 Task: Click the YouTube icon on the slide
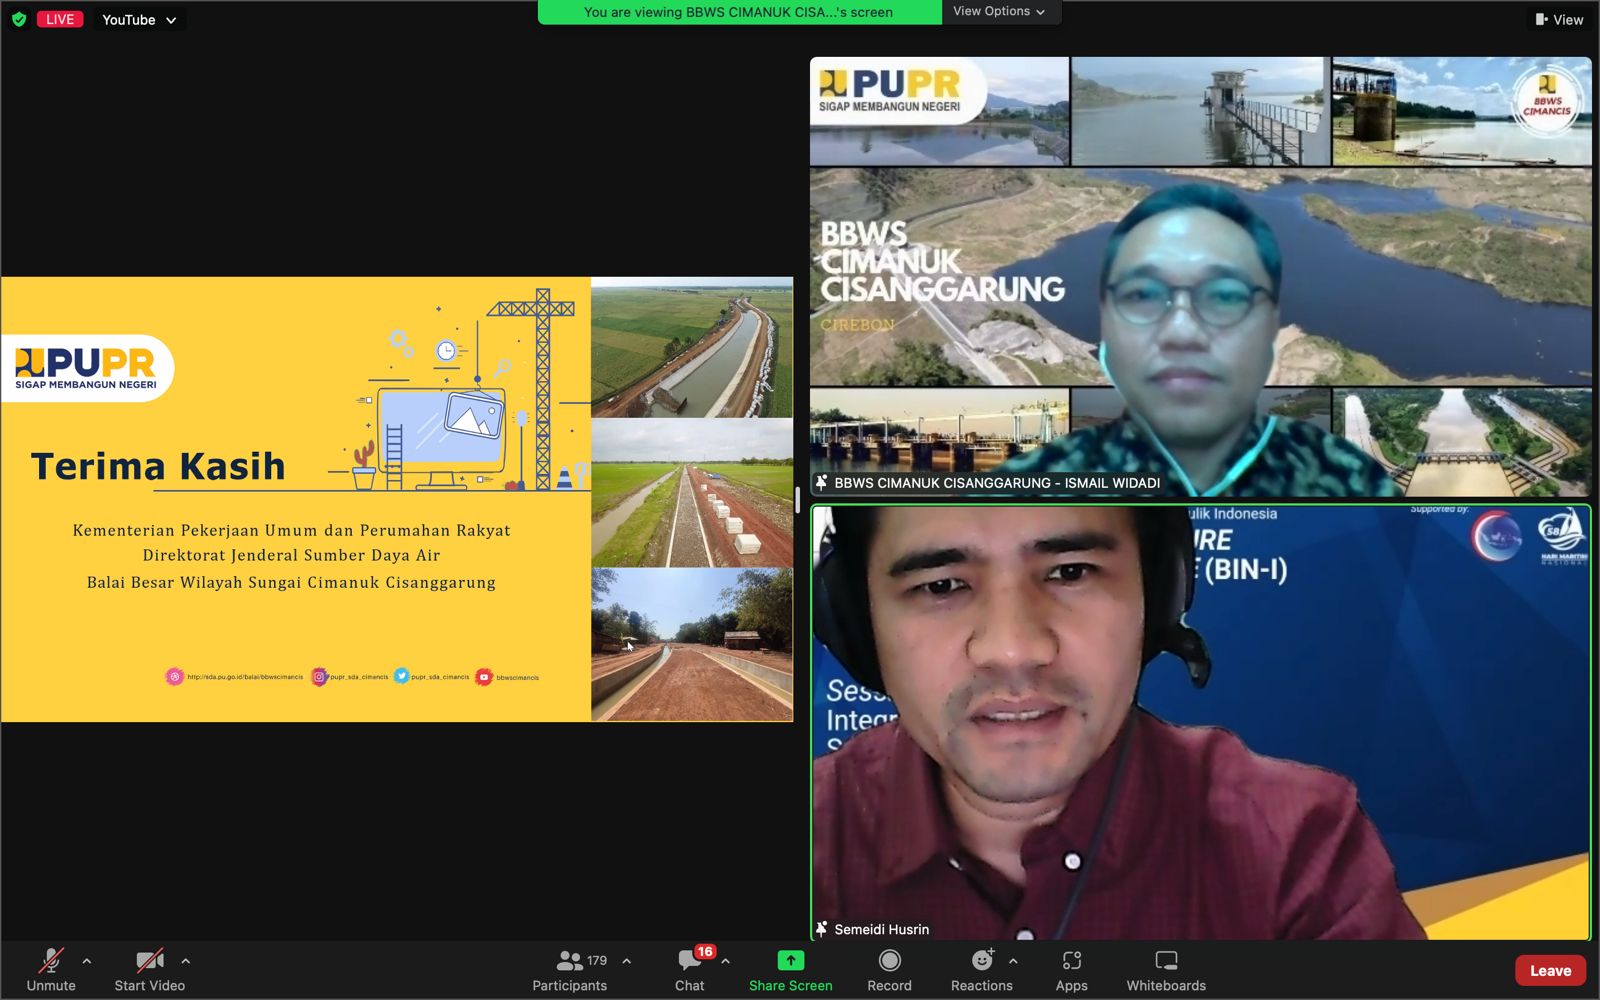(x=484, y=677)
